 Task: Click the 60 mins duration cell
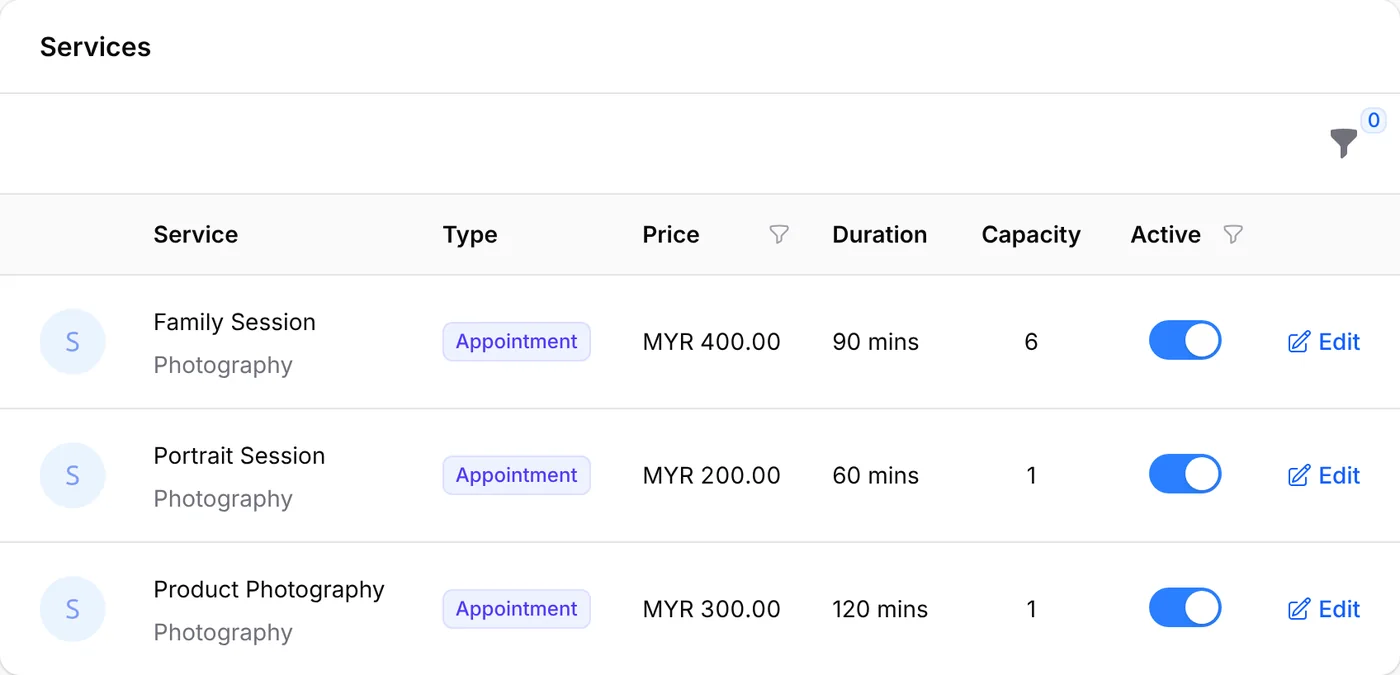pyautogui.click(x=876, y=476)
